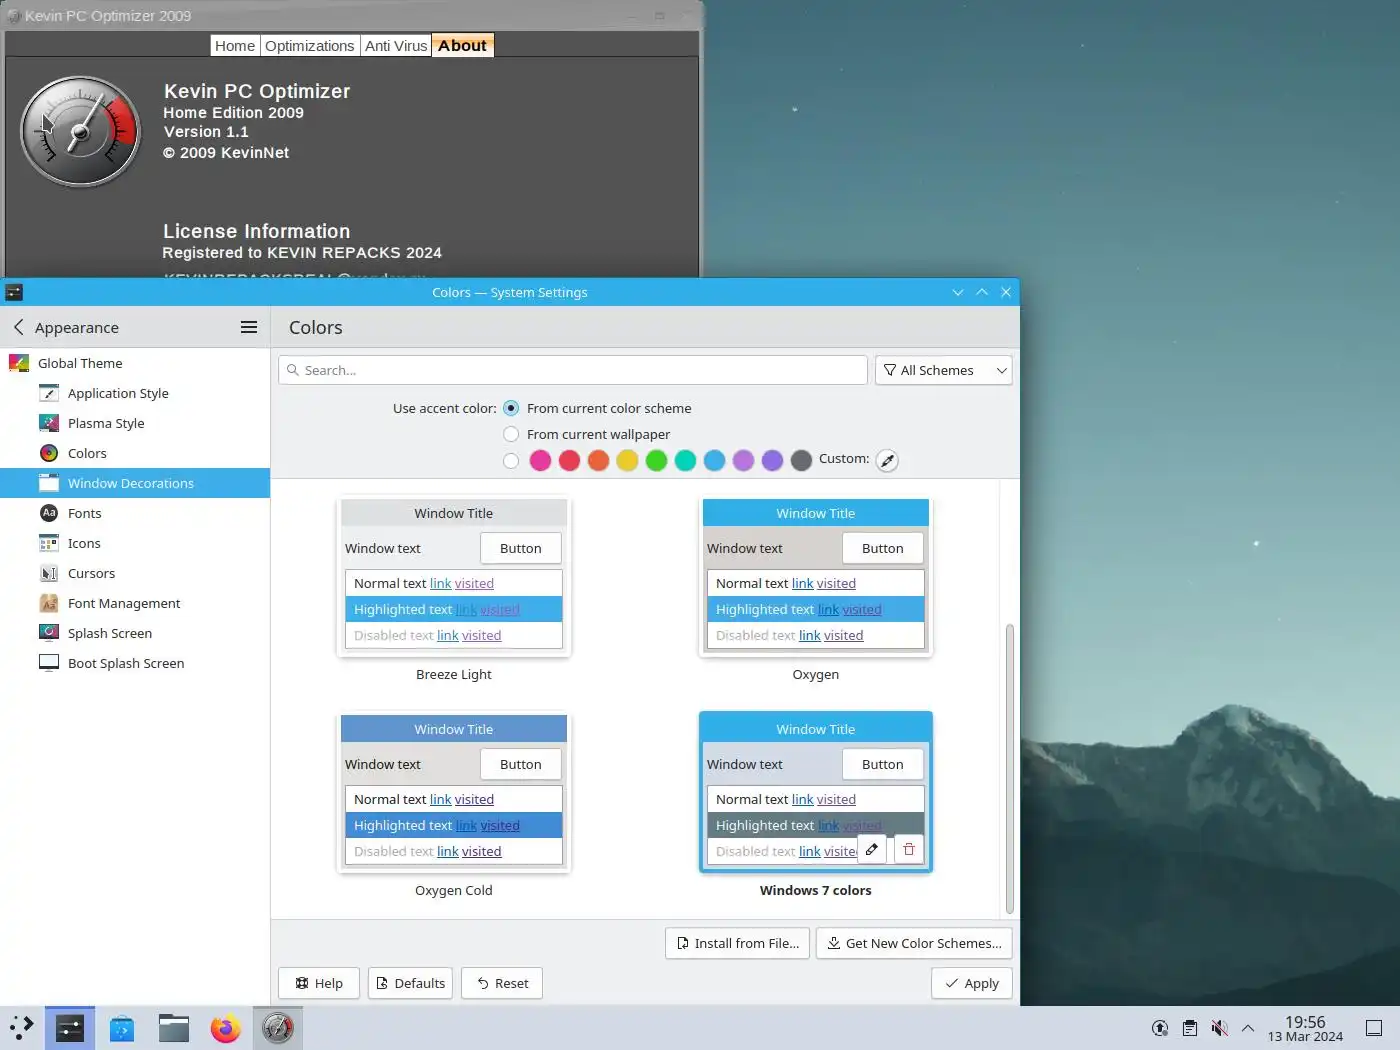This screenshot has height=1050, width=1400.
Task: Restore settings with Defaults button
Action: [x=410, y=983]
